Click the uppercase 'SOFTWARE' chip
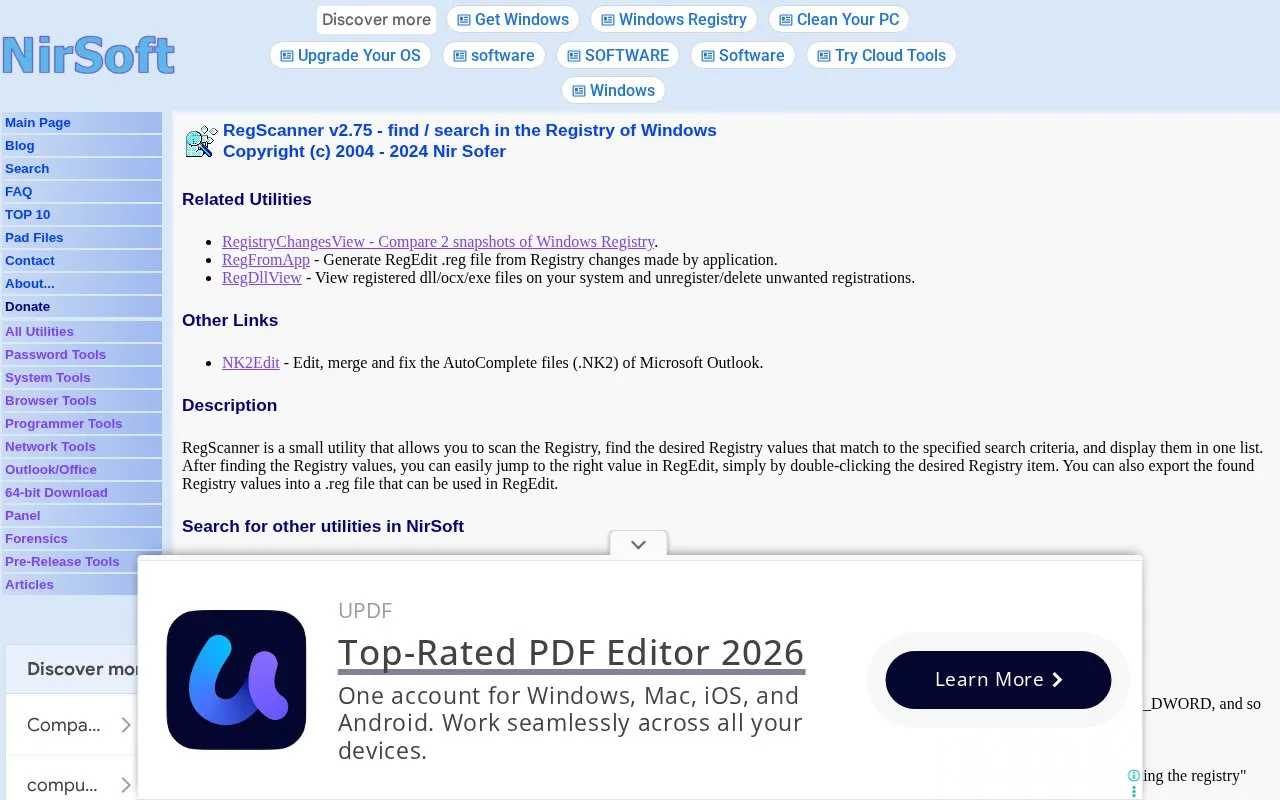Viewport: 1280px width, 800px height. pos(618,55)
